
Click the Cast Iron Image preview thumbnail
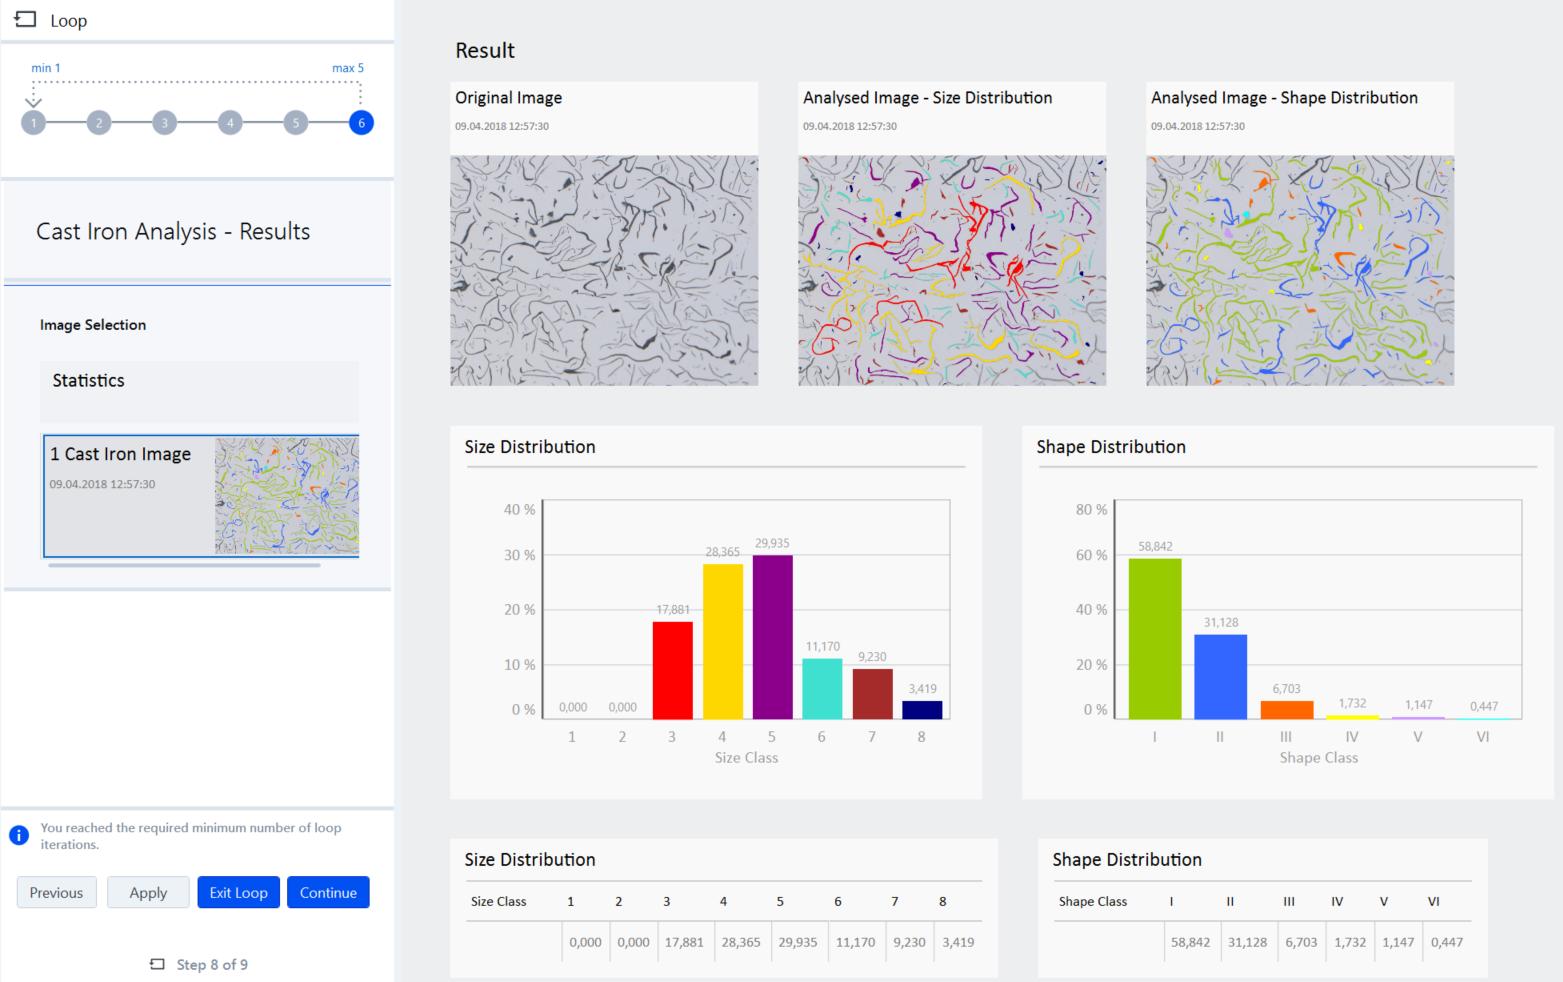click(287, 496)
